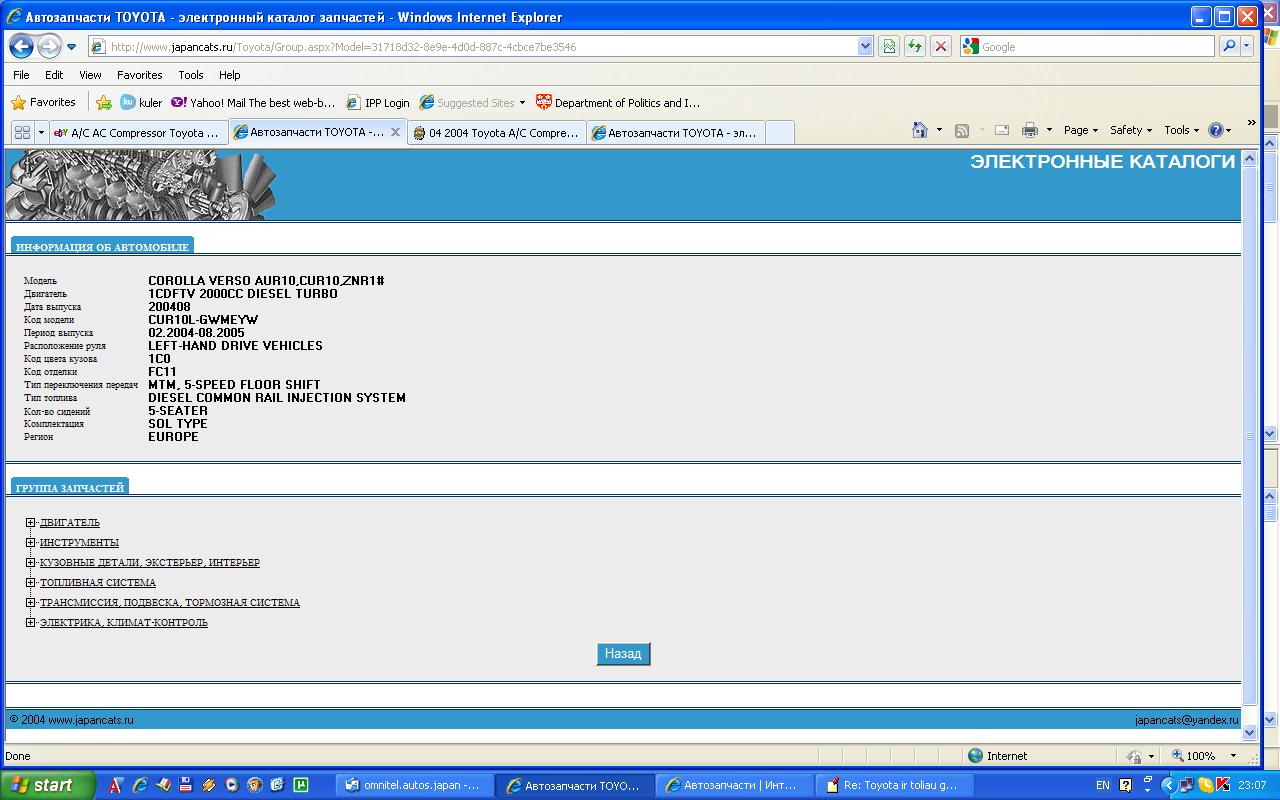1280x800 pixels.
Task: Switch to the A/C AC Compressor Toyota tab
Action: (x=138, y=132)
